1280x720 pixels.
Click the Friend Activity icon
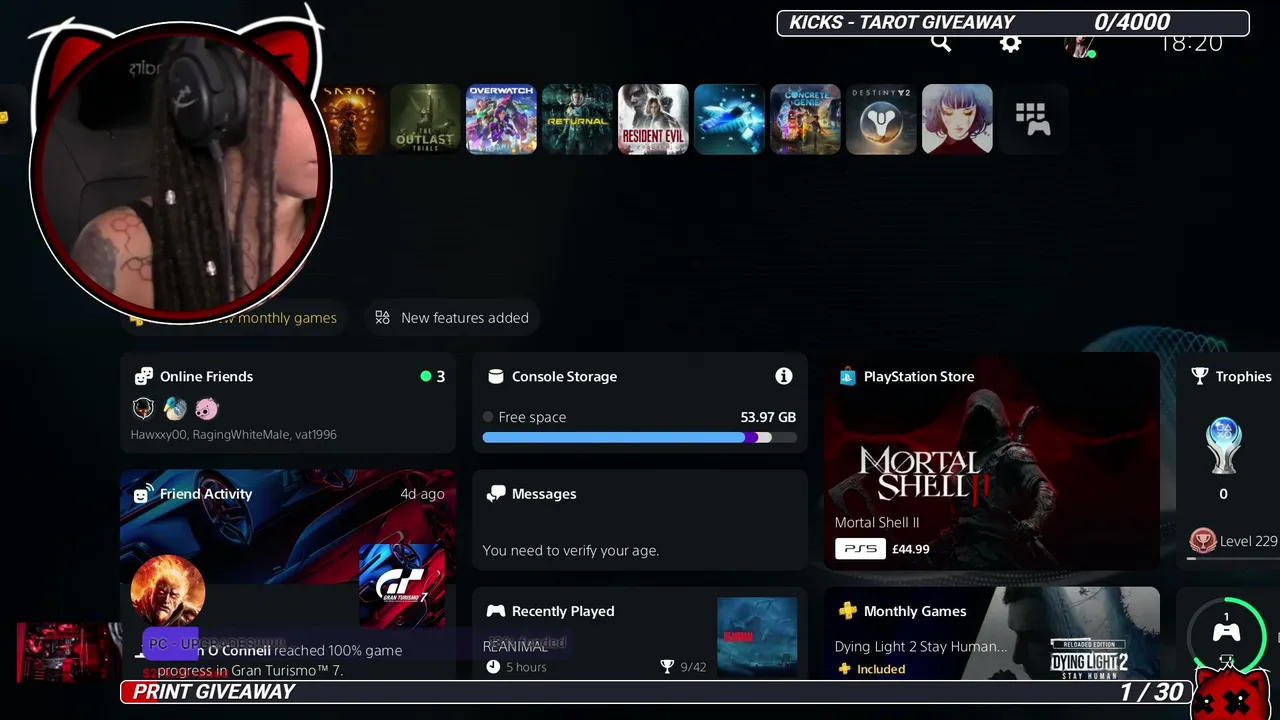[143, 493]
